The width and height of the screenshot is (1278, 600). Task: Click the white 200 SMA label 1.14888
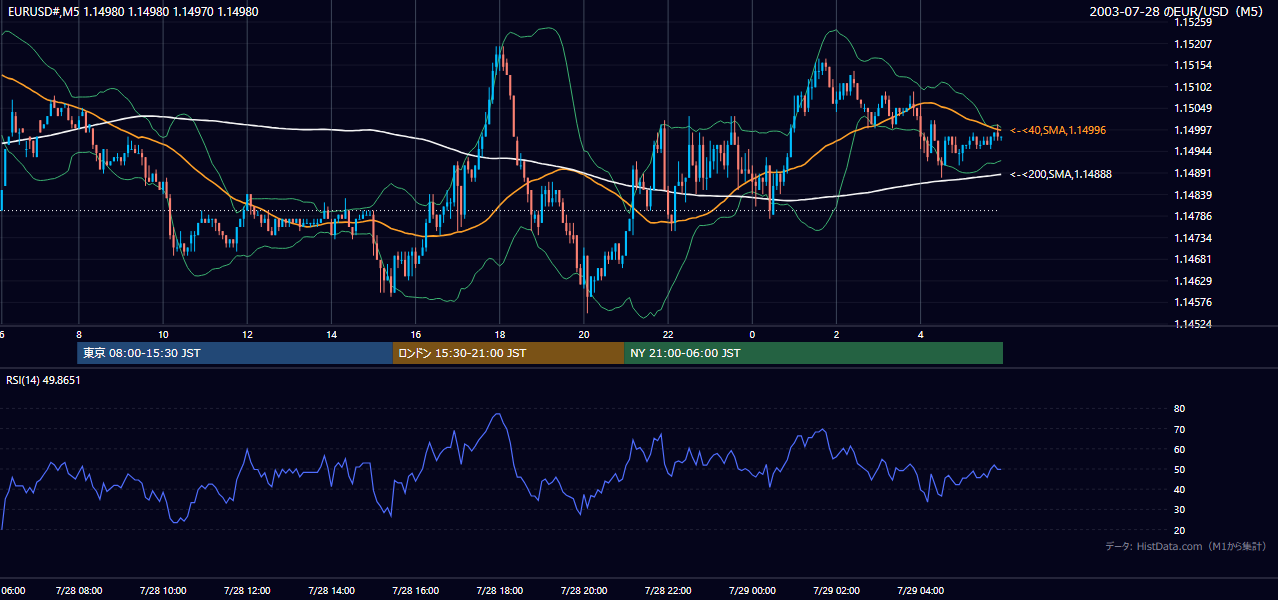pyautogui.click(x=1061, y=174)
